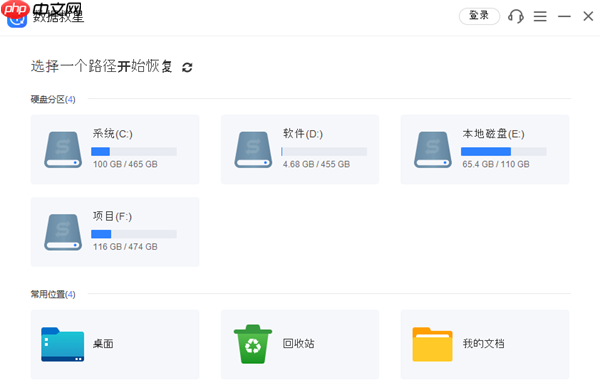600x385 pixels.
Task: Select the 本地磁盘(E:) drive icon
Action: pos(433,150)
